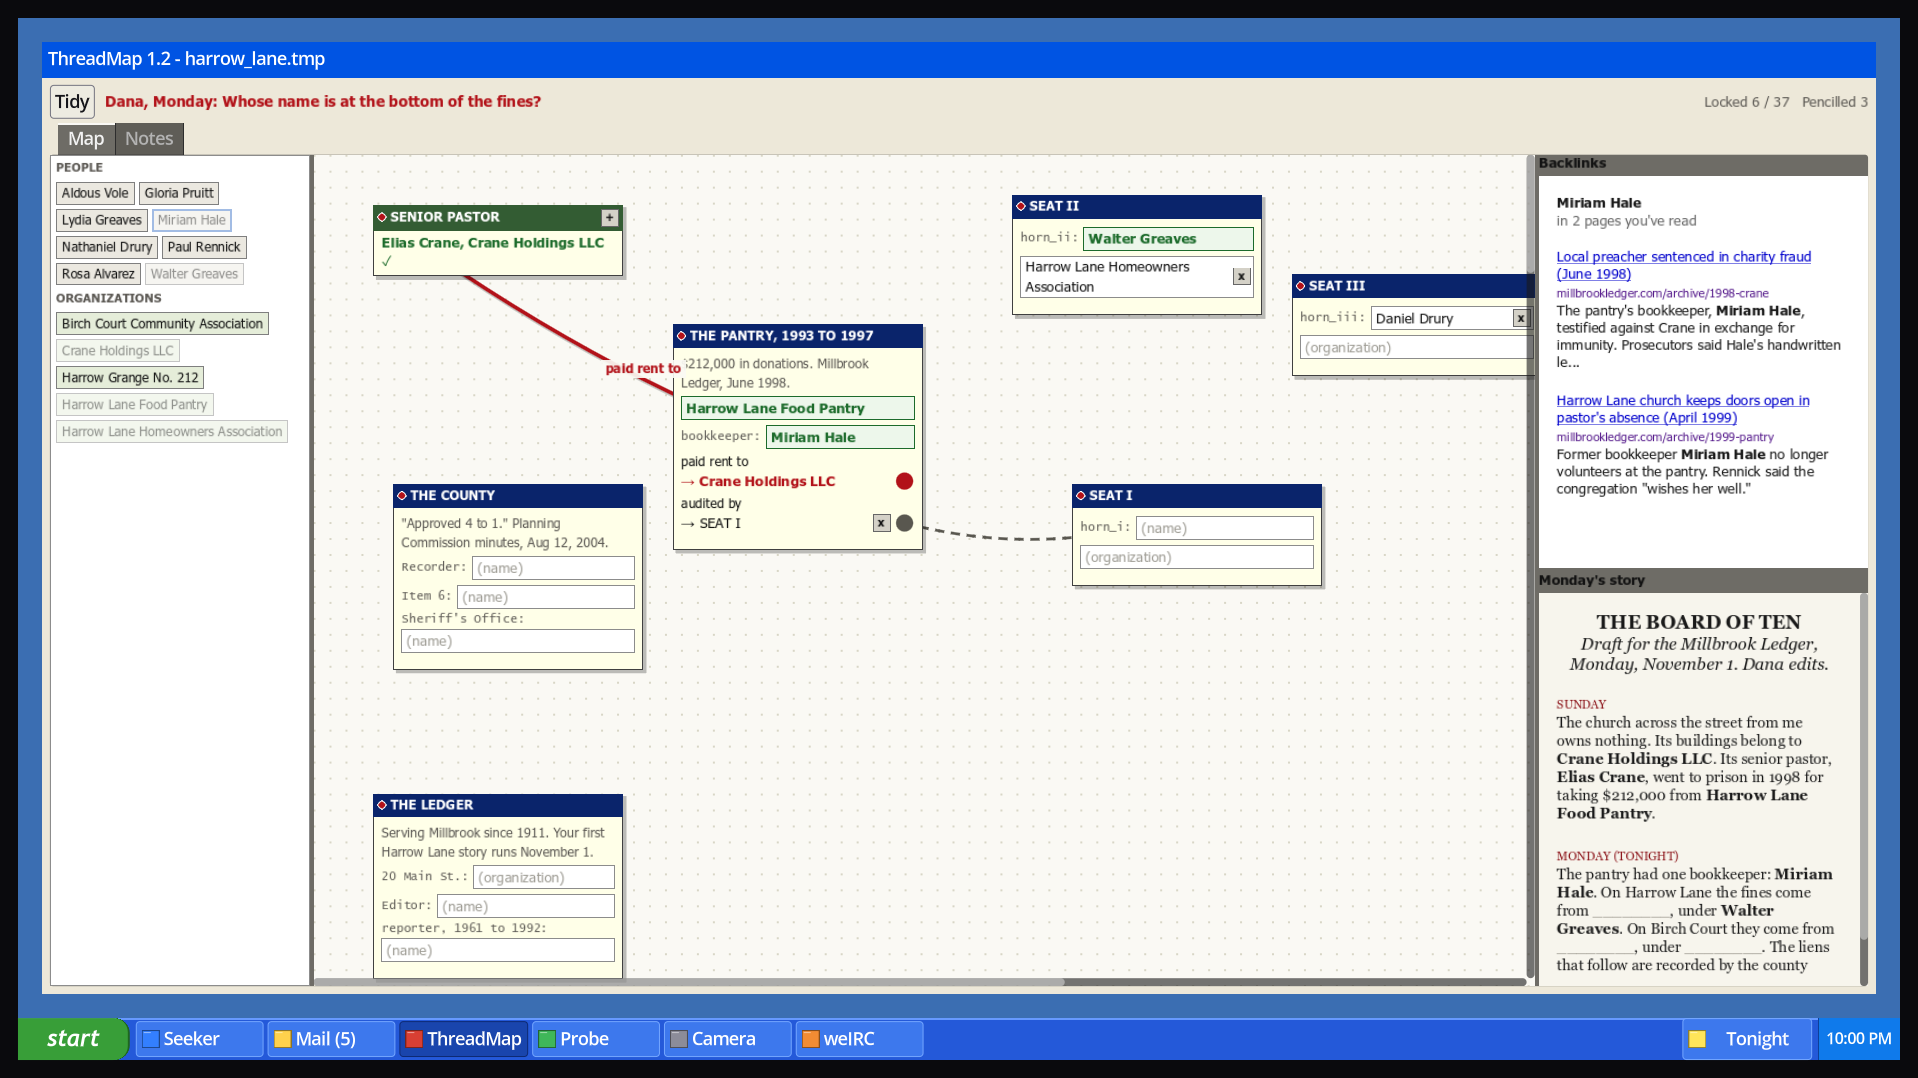
Task: Open the Local preacher sentenced in charity fraud link
Action: click(x=1683, y=265)
